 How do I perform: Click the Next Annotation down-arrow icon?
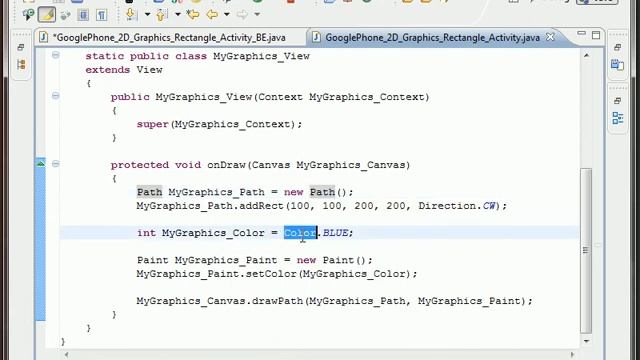tap(131, 15)
